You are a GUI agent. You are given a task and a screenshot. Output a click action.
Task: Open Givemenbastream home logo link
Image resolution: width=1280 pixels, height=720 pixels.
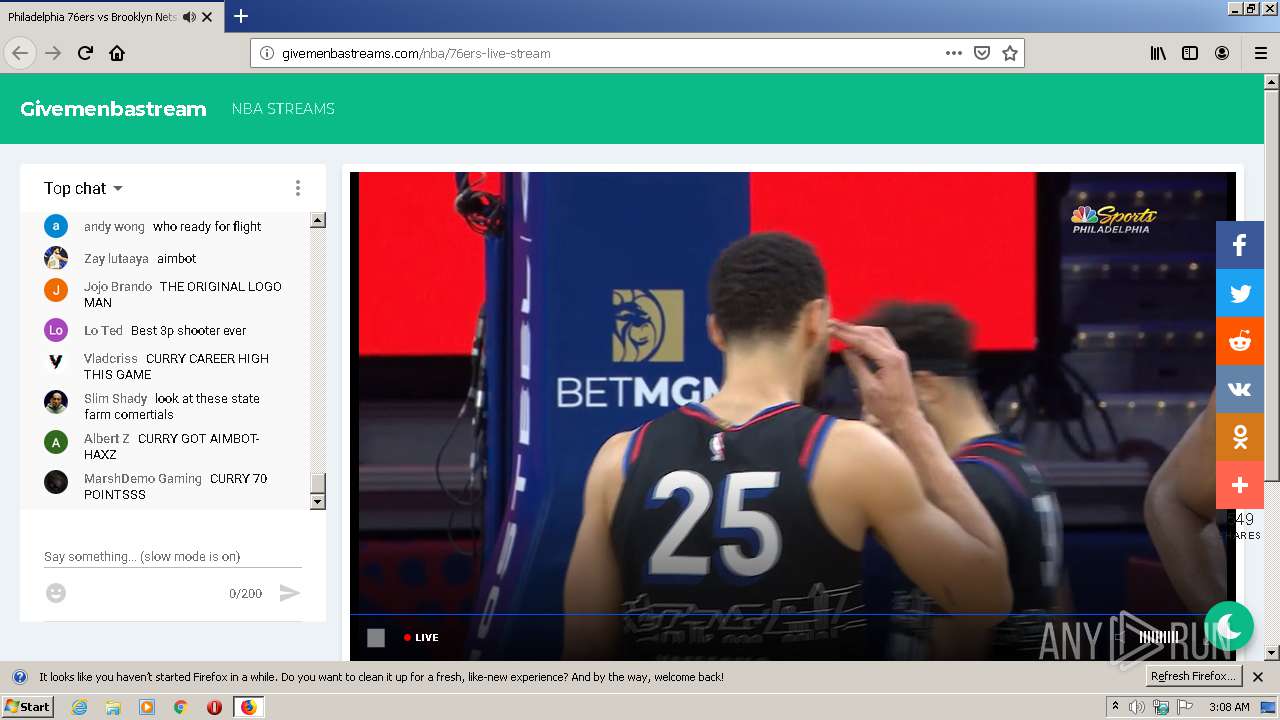click(113, 109)
